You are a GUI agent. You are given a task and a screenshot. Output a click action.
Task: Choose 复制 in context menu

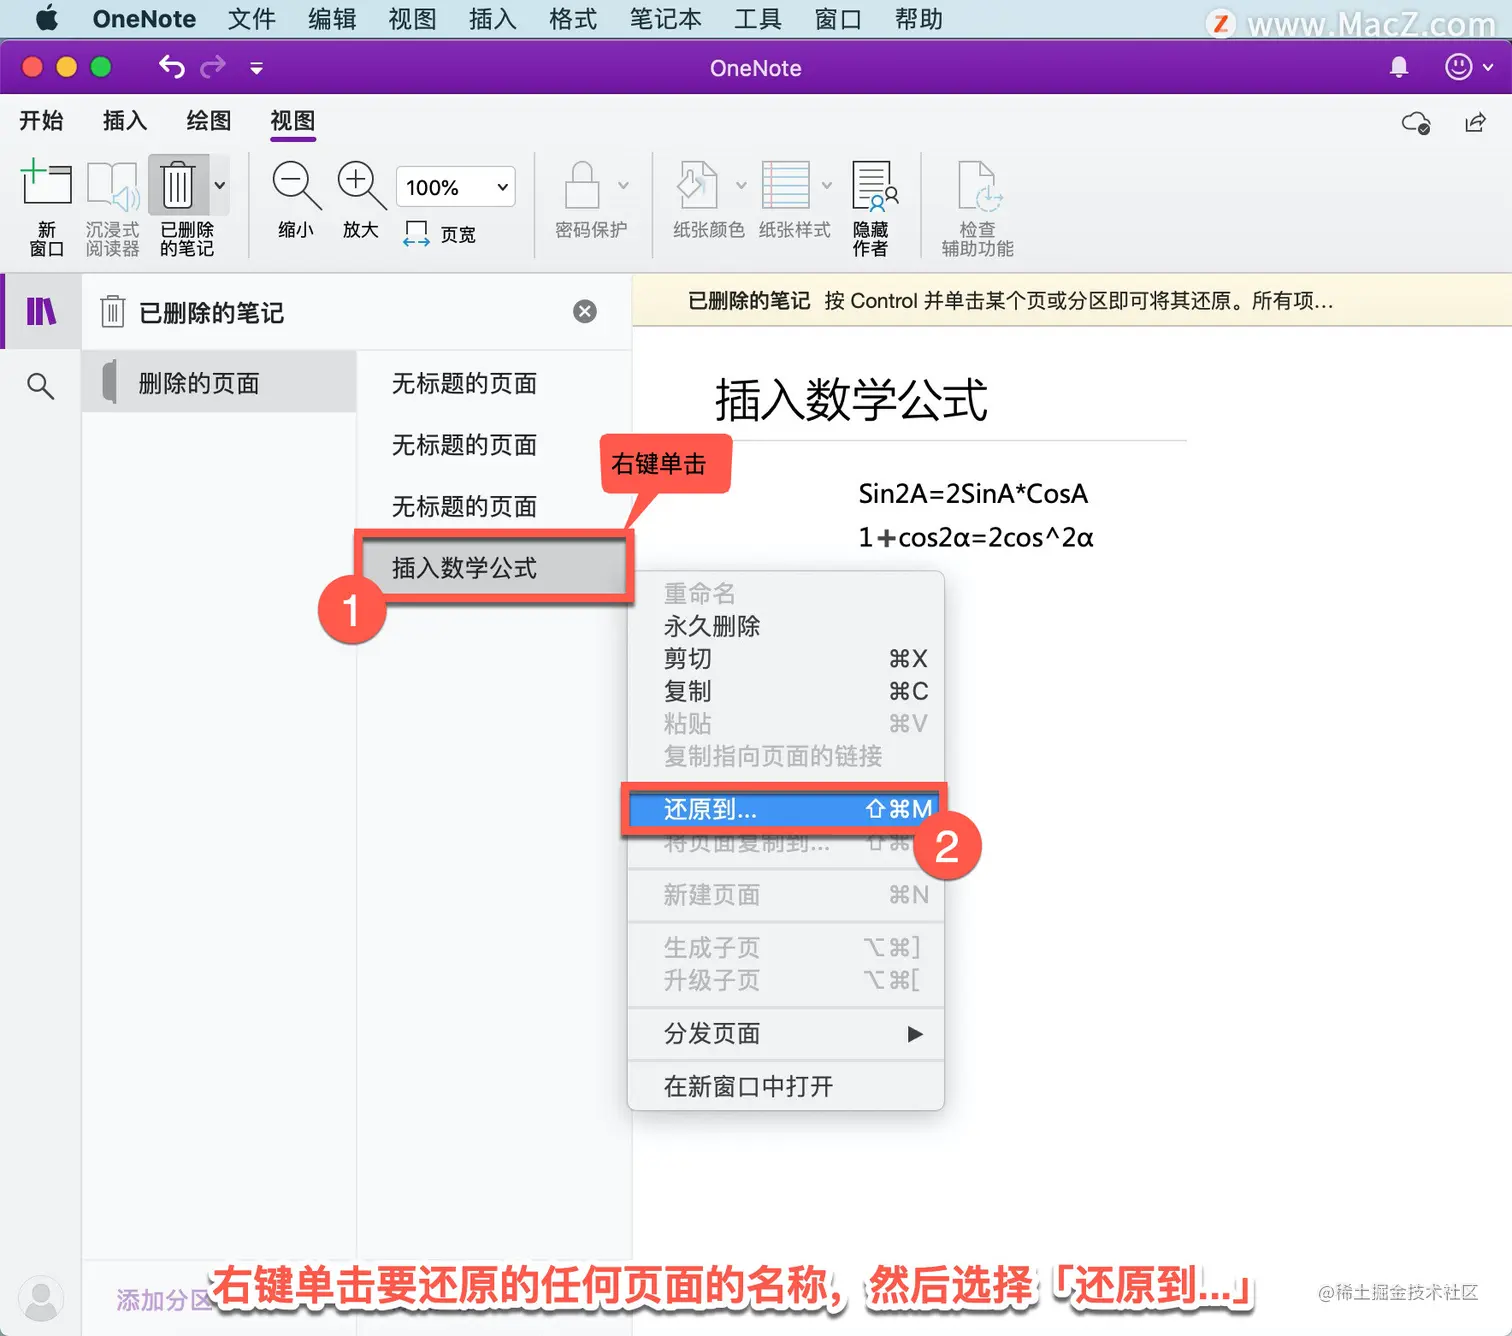(x=786, y=691)
